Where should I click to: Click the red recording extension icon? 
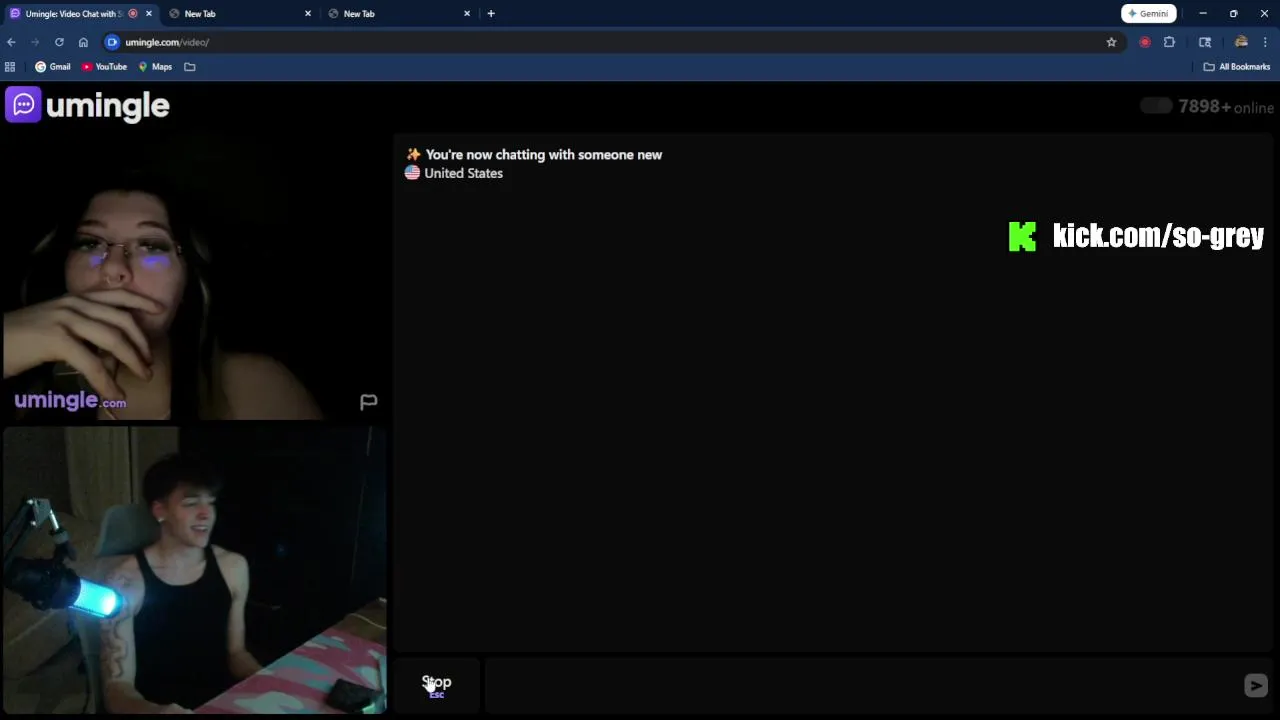[1145, 42]
